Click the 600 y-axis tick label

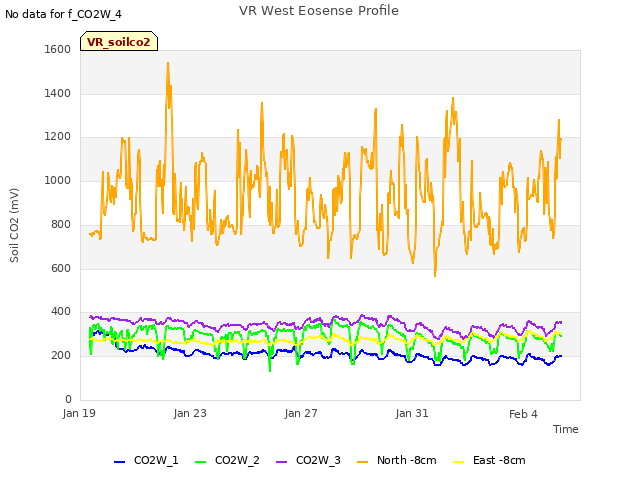(61, 269)
